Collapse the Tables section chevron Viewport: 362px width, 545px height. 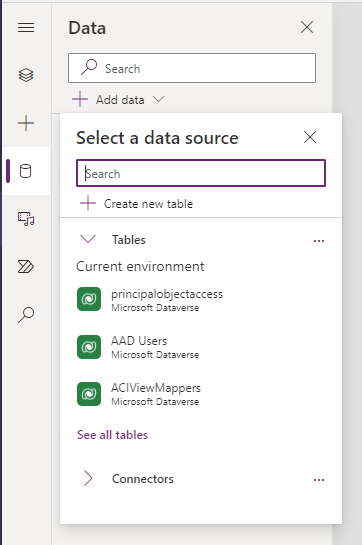point(88,239)
